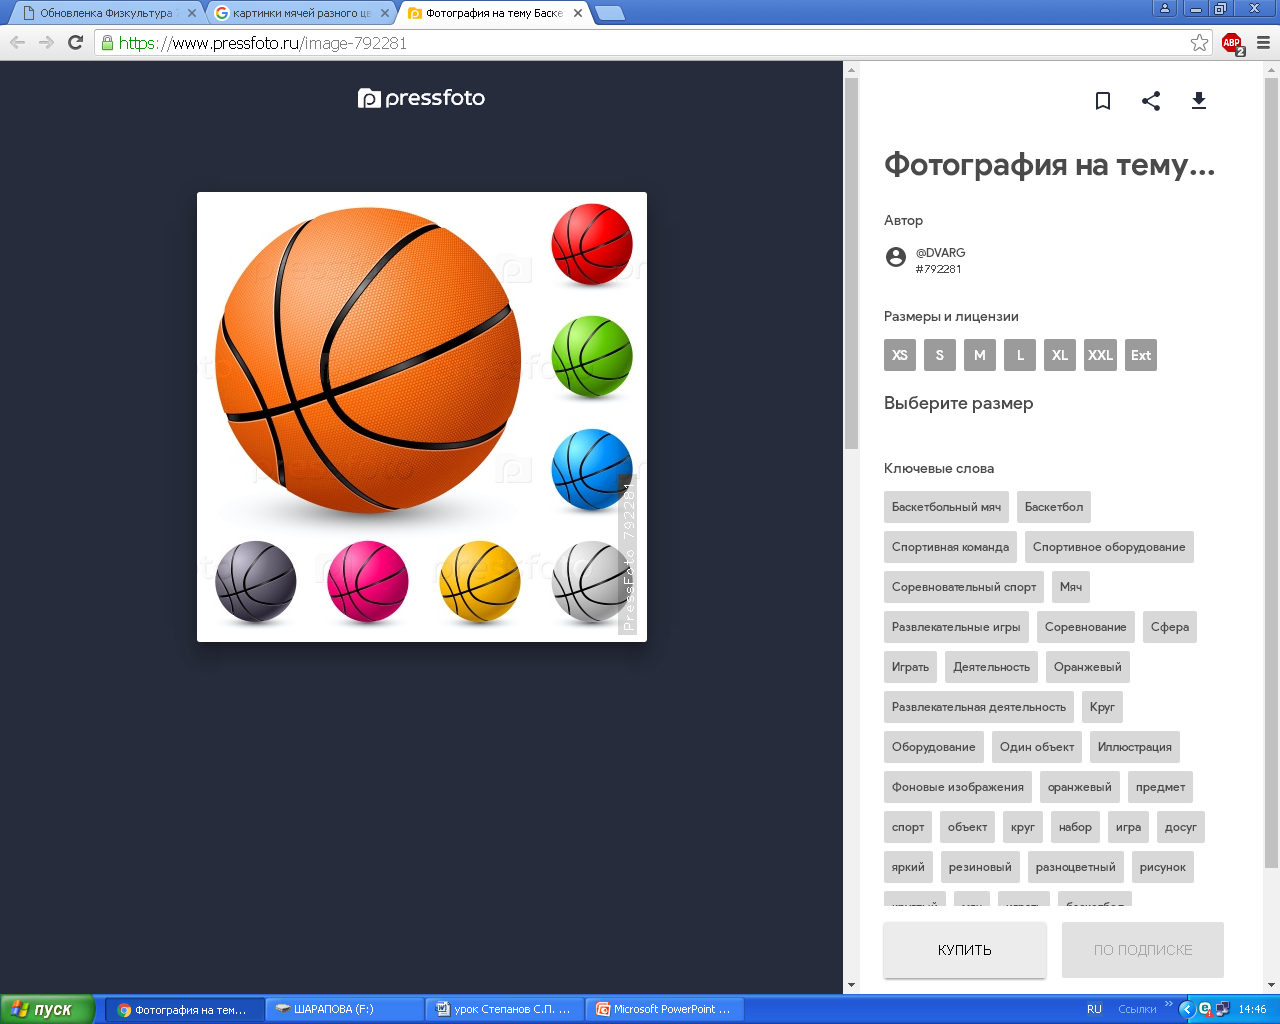Click the 'Один объект' keyword tag

(x=1037, y=747)
